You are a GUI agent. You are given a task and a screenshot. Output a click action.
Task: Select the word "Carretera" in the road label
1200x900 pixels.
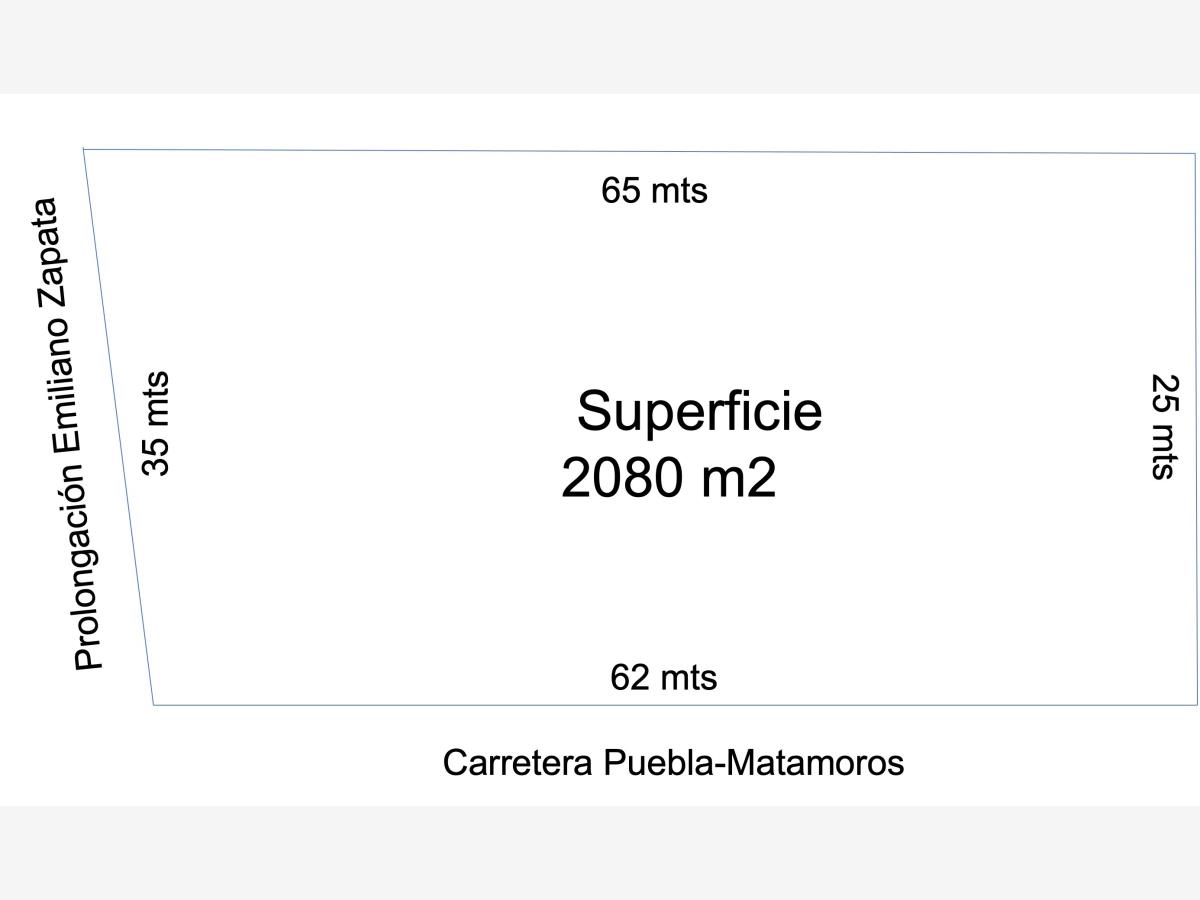519,763
